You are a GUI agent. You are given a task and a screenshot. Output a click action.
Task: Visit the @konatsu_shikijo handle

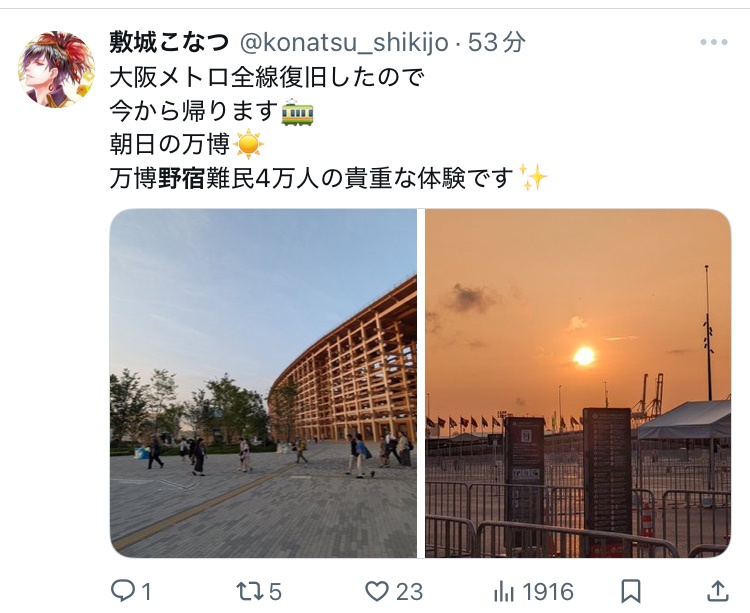tap(344, 43)
